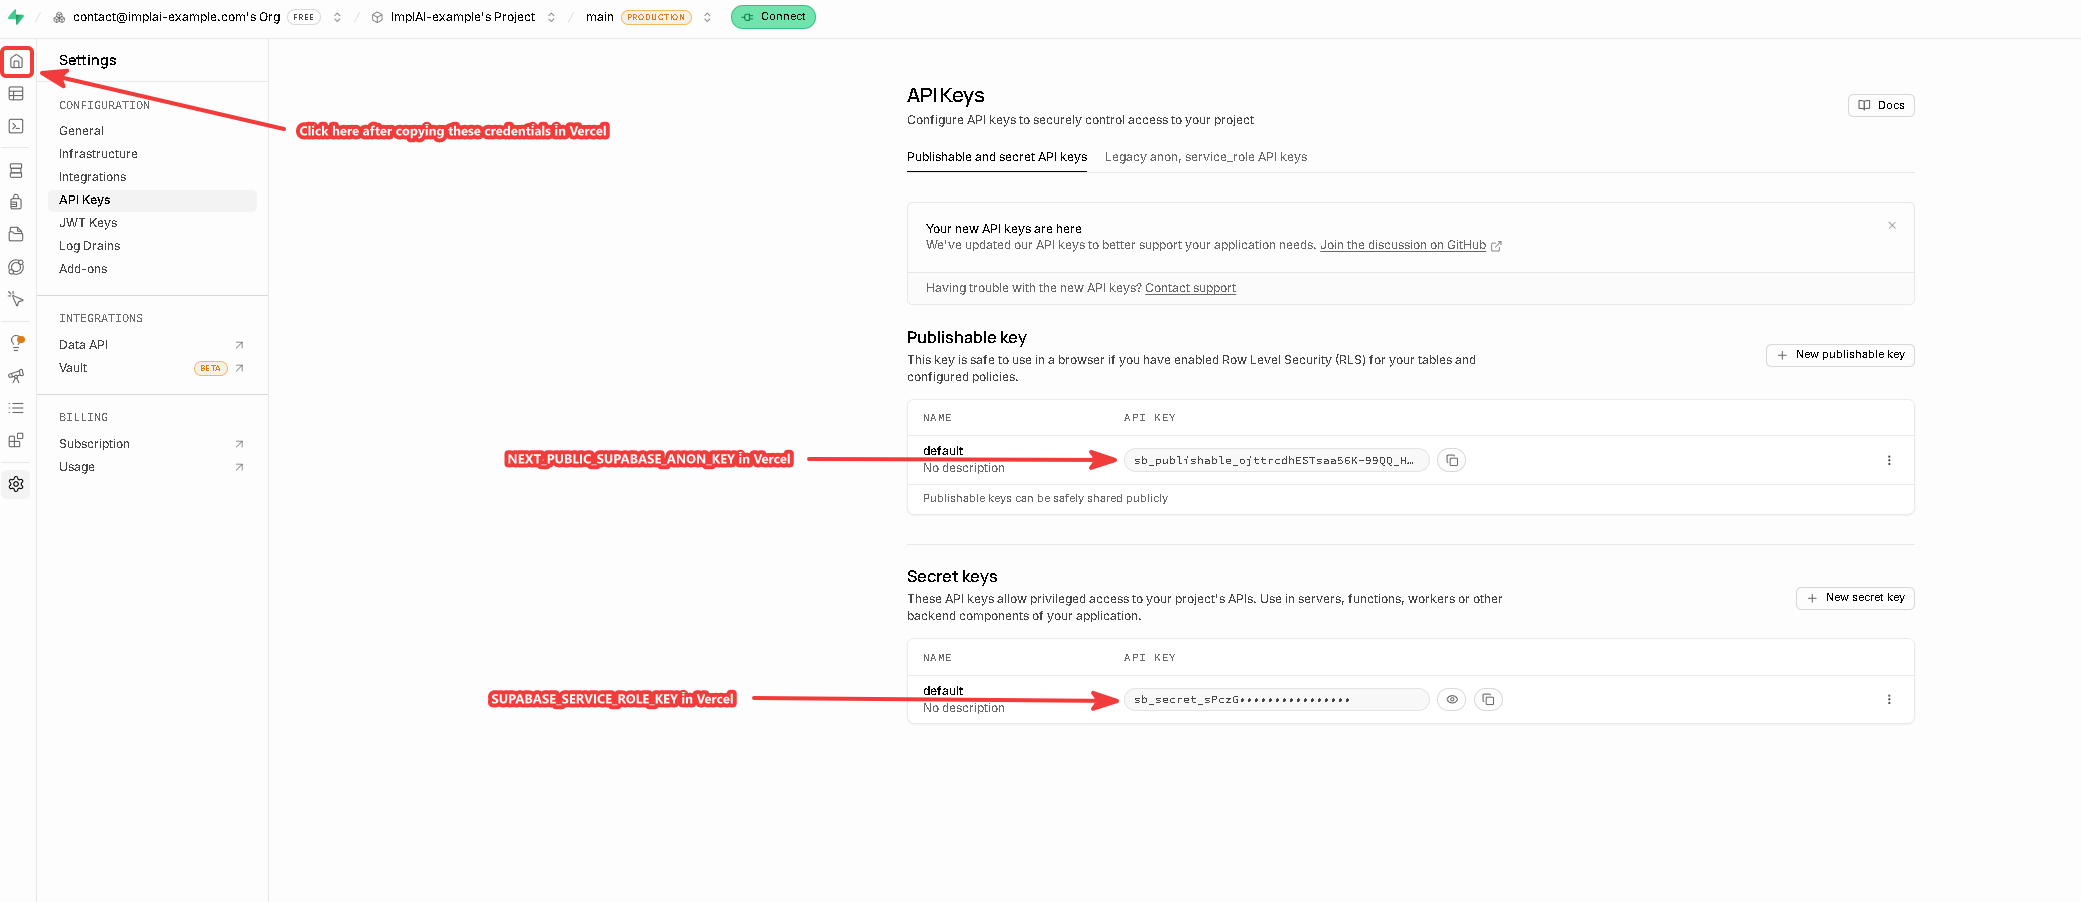The image size is (2081, 902).
Task: Open the telescope Reports sidebar icon
Action: [x=16, y=376]
